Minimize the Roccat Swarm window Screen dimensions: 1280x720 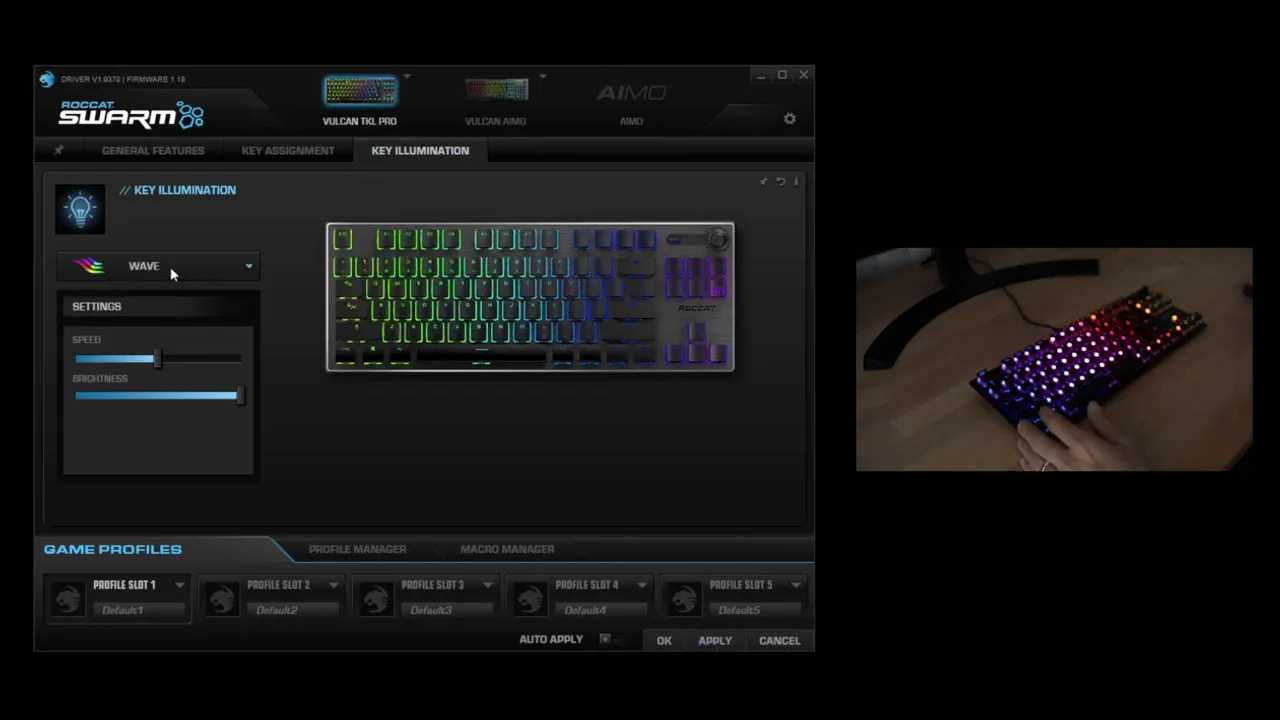pos(761,75)
